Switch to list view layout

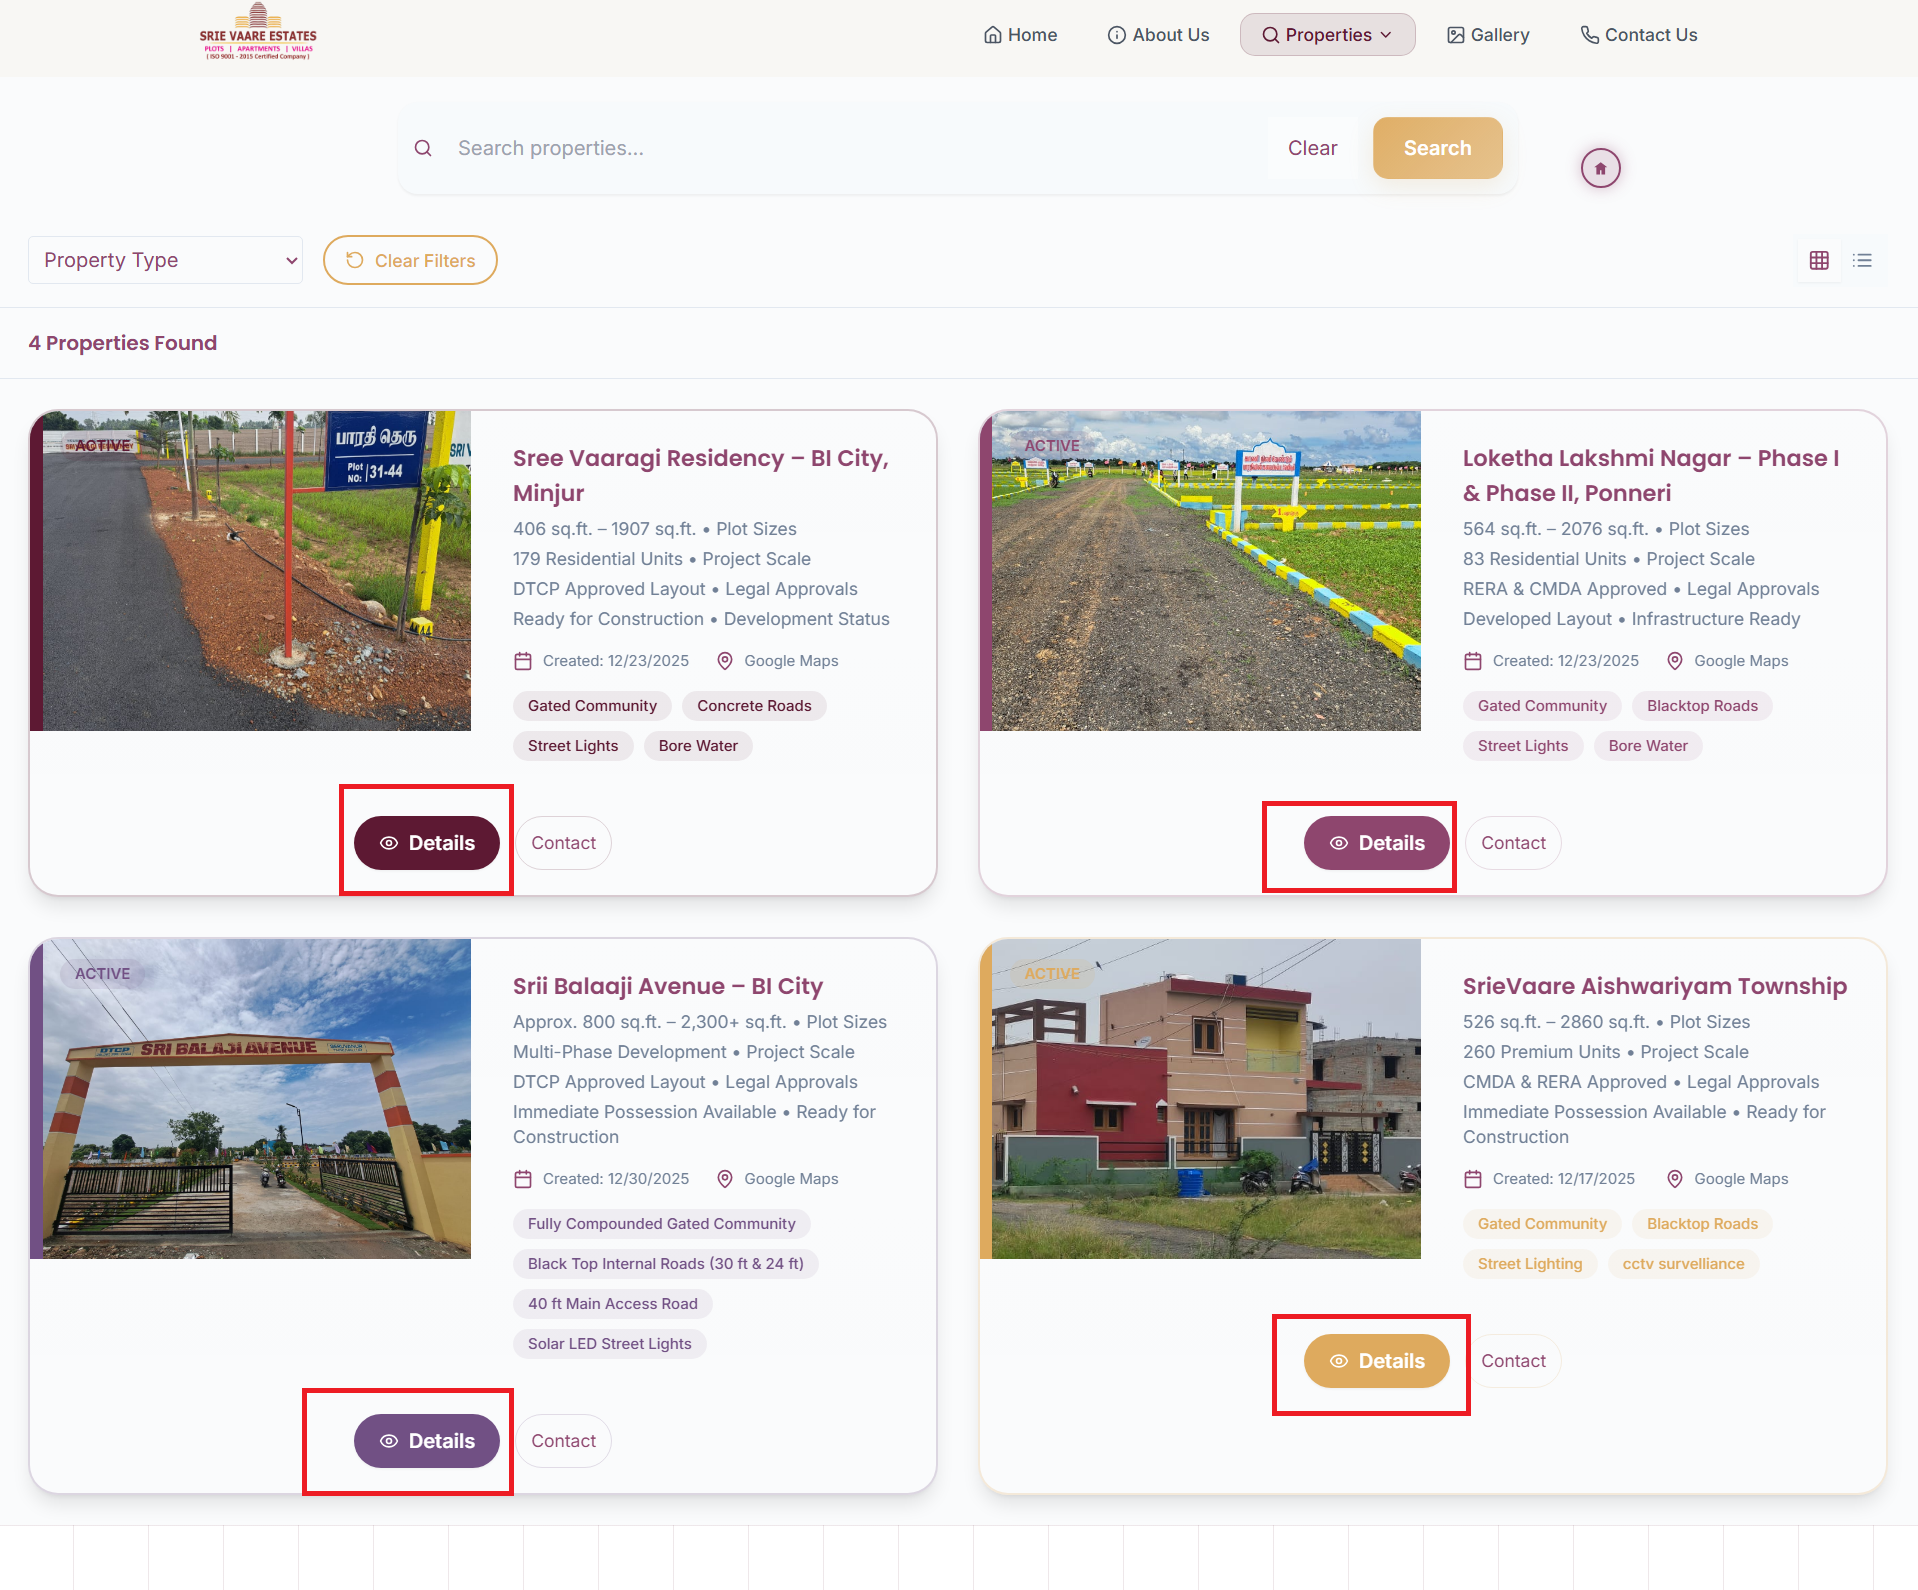(x=1862, y=260)
